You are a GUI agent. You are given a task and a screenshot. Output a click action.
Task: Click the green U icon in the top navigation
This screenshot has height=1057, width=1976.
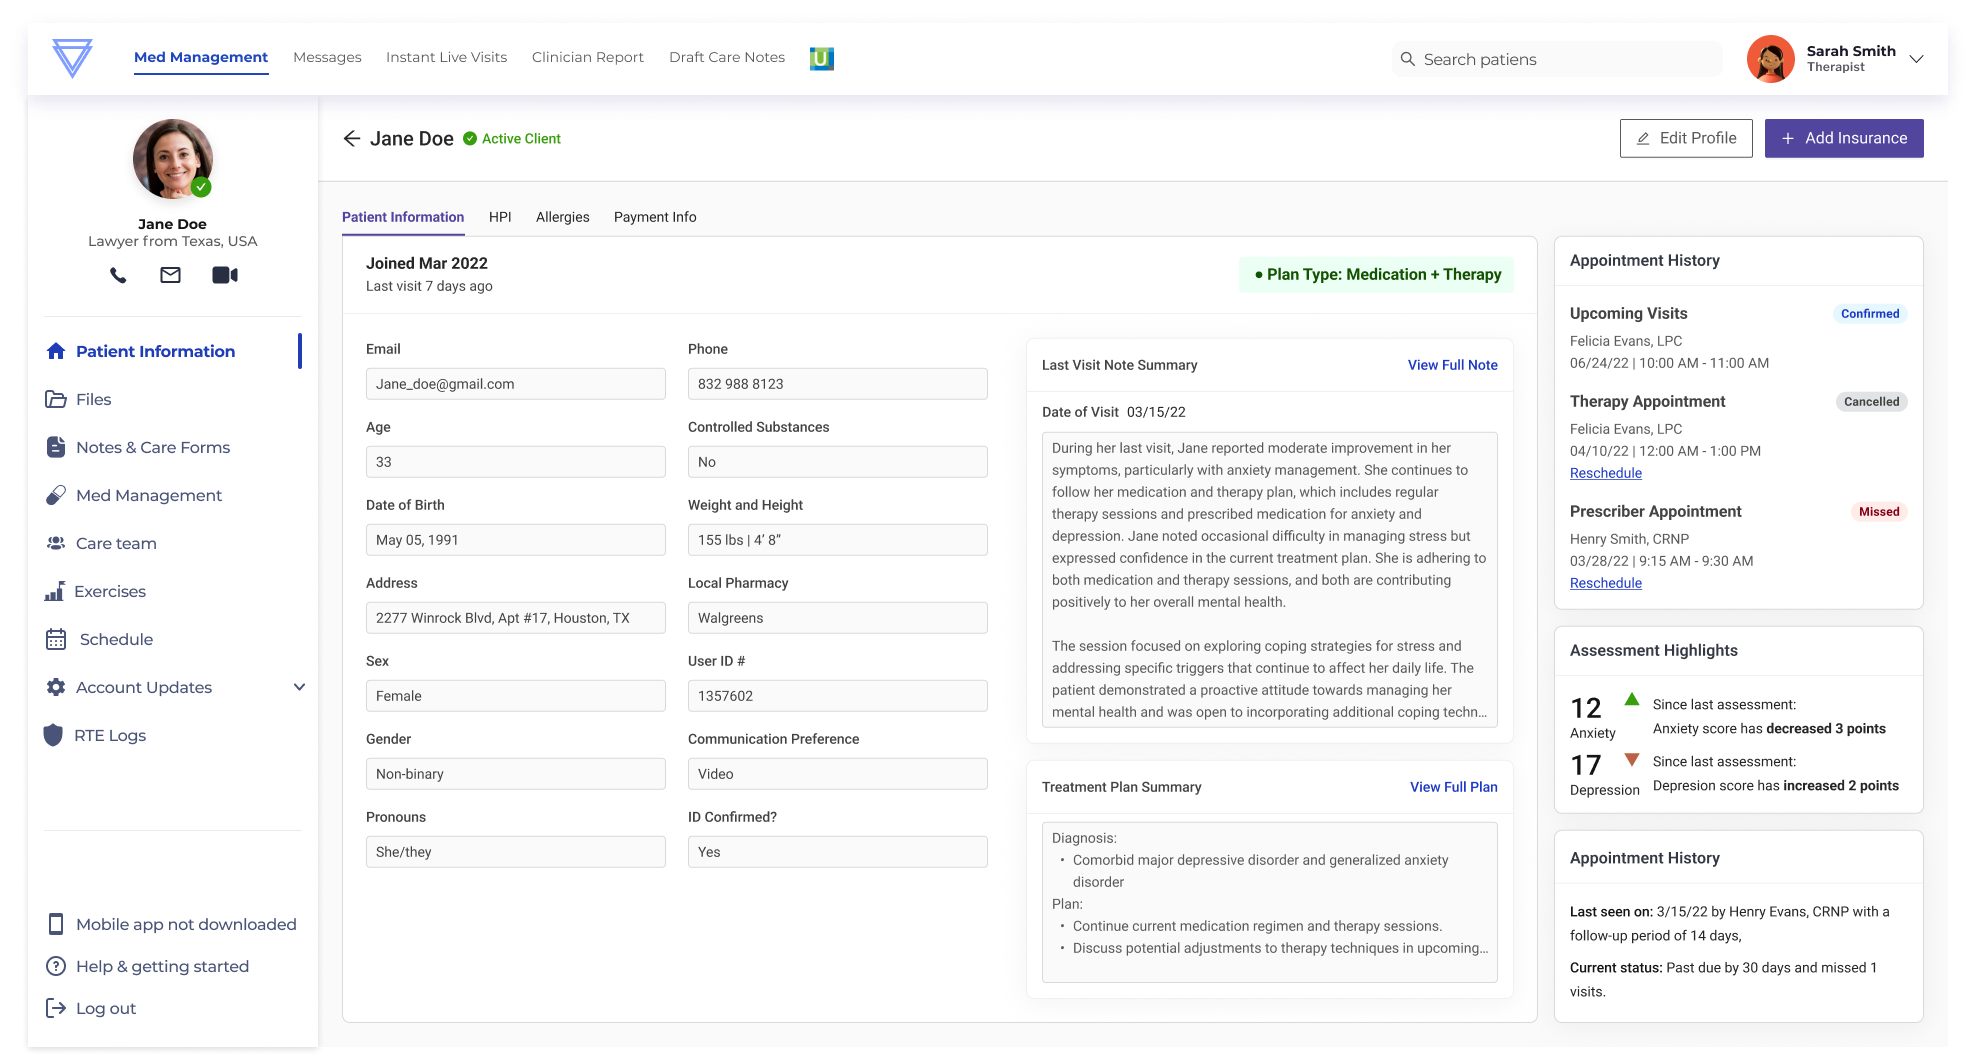[821, 59]
